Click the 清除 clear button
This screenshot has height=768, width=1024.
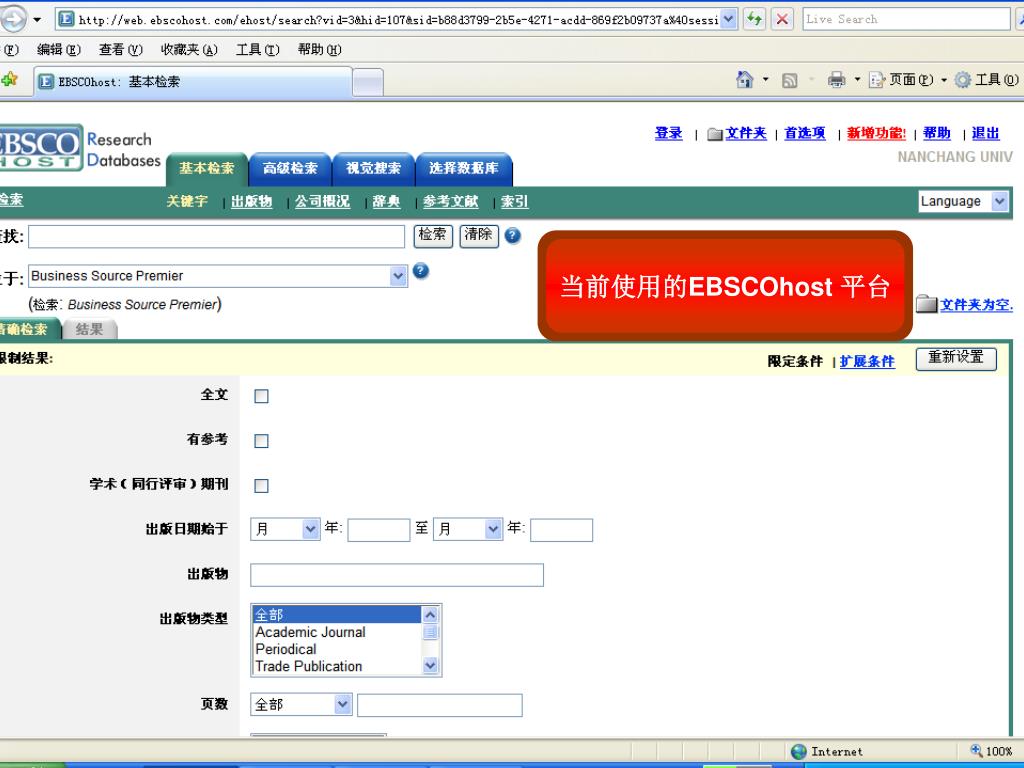click(479, 236)
